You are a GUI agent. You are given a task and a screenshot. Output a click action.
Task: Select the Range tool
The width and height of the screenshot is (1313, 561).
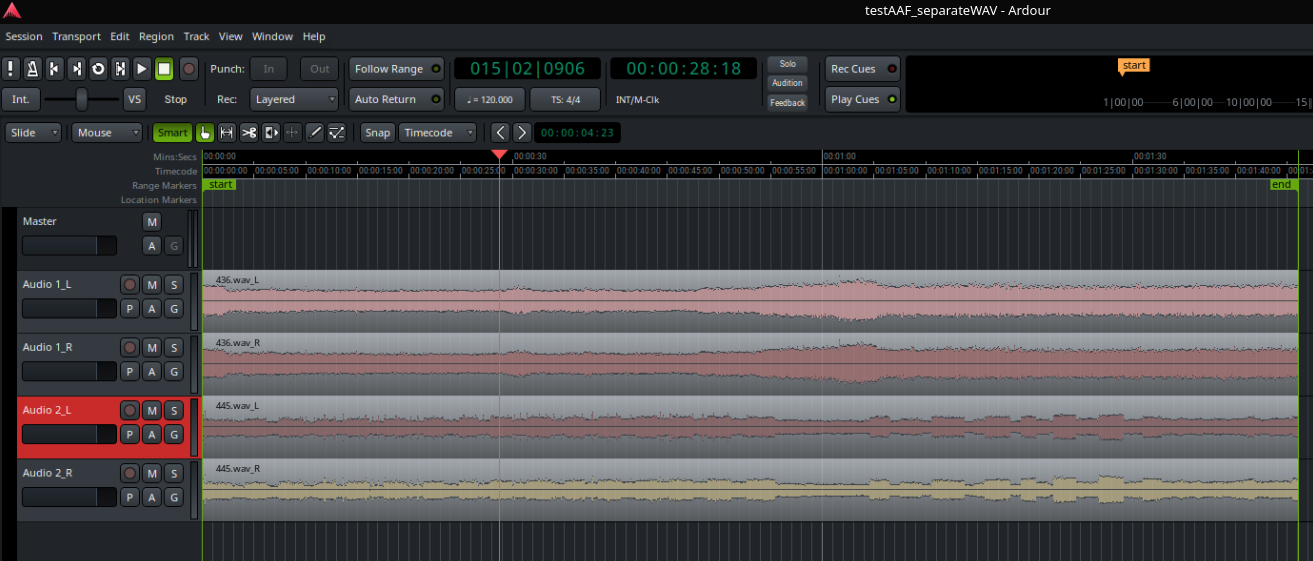pos(227,133)
